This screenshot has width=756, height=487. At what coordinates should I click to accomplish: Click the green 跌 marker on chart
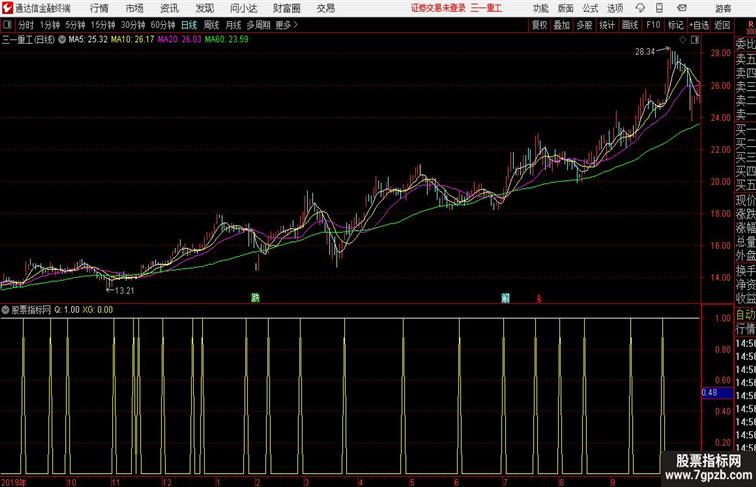coord(256,298)
